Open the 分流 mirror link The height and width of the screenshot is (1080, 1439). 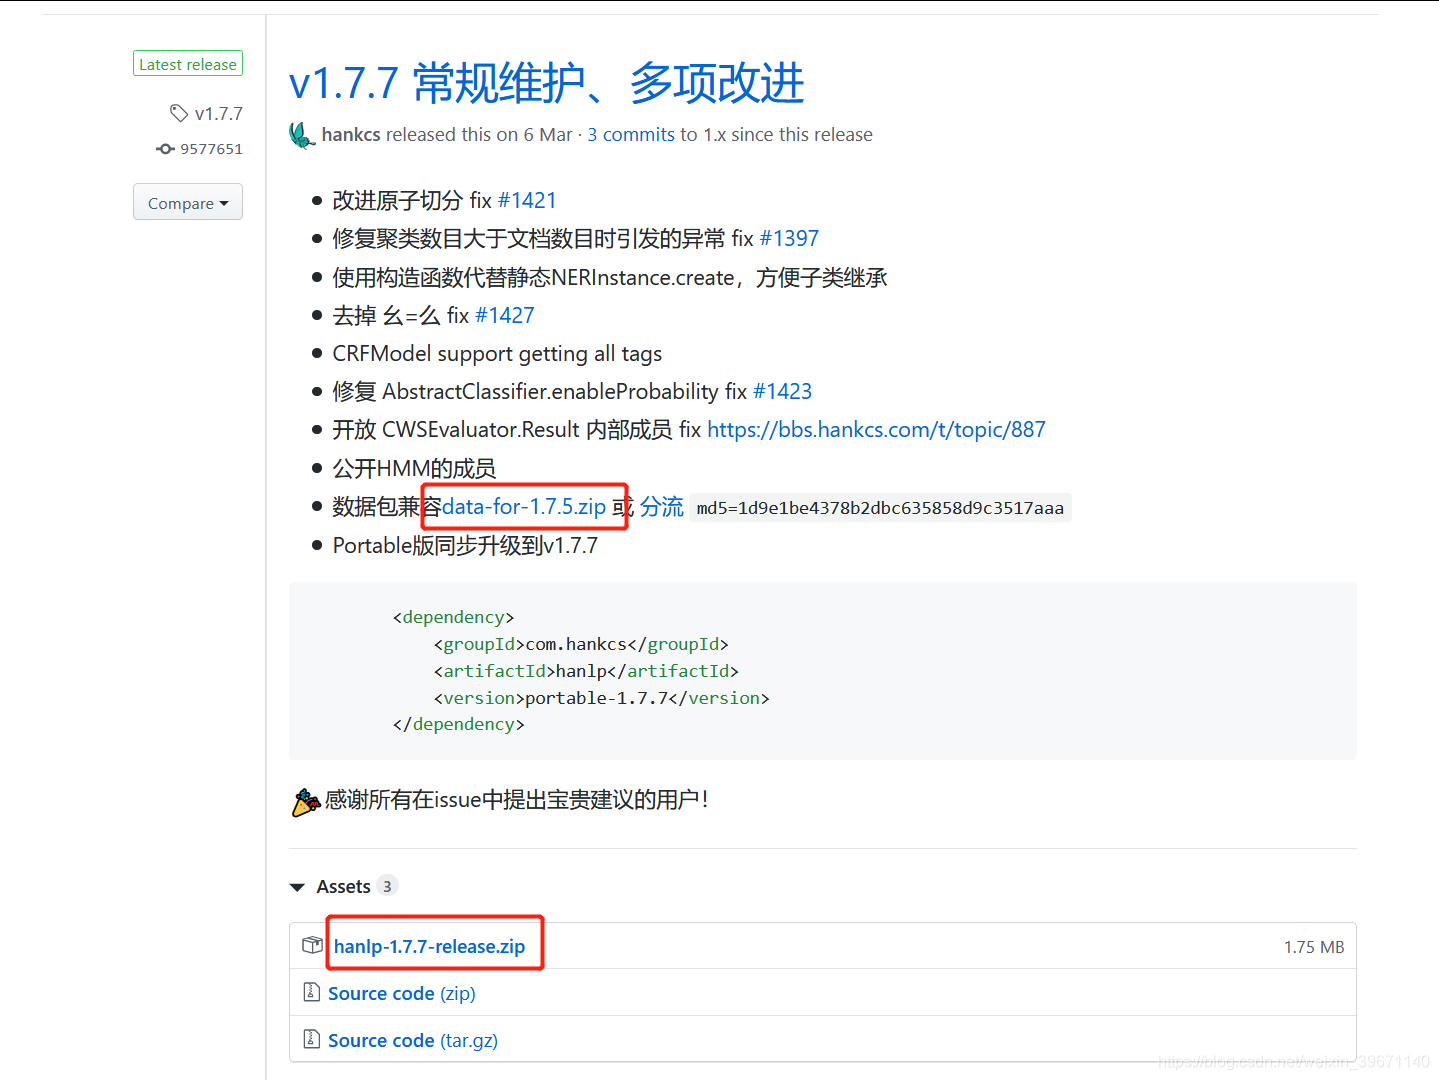(x=662, y=506)
